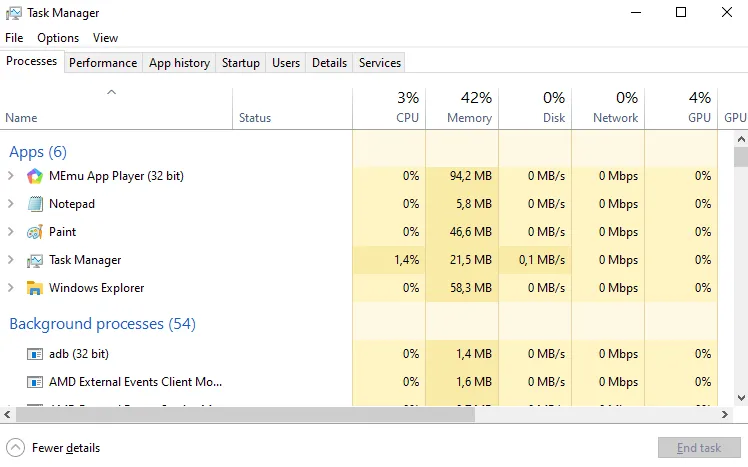Click the AMD External Events Client icon
Screen dimensions: 748x467
[35, 382]
